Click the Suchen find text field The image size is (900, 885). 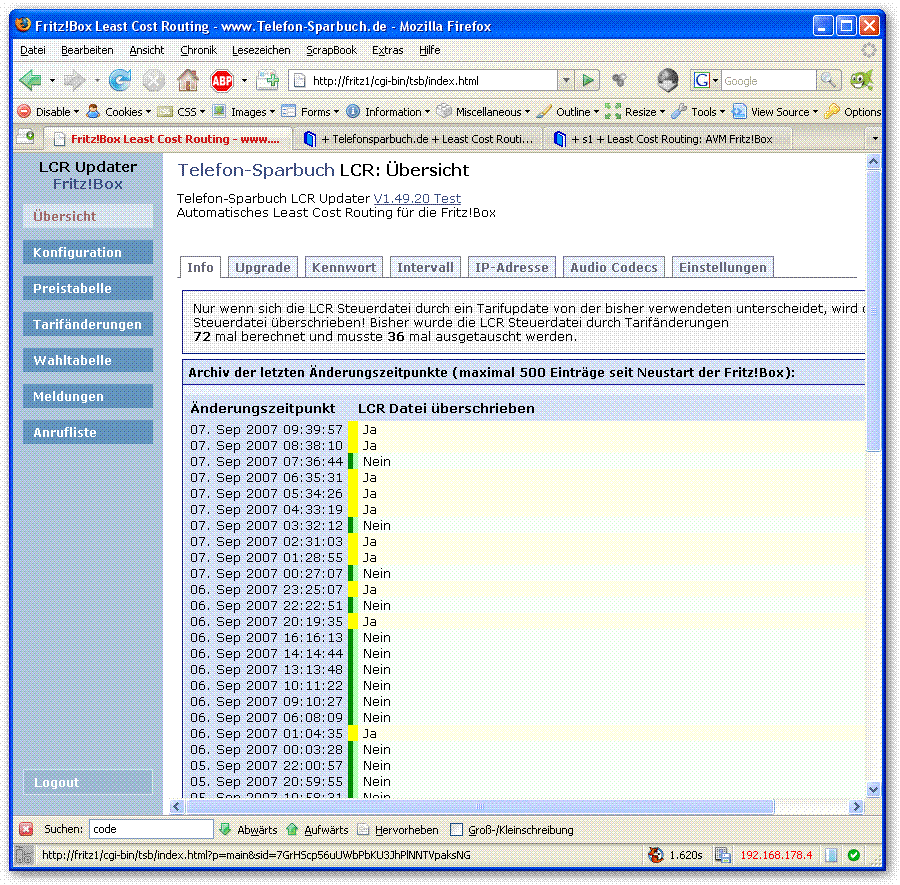151,829
